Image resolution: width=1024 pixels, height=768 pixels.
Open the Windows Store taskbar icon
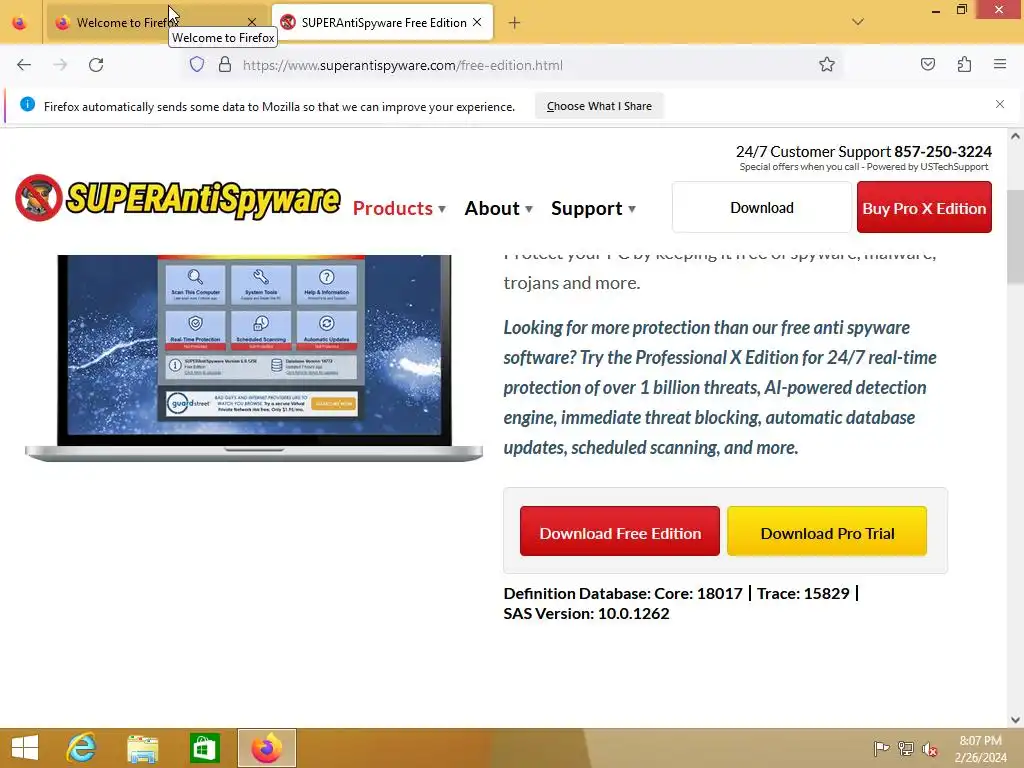[x=204, y=748]
